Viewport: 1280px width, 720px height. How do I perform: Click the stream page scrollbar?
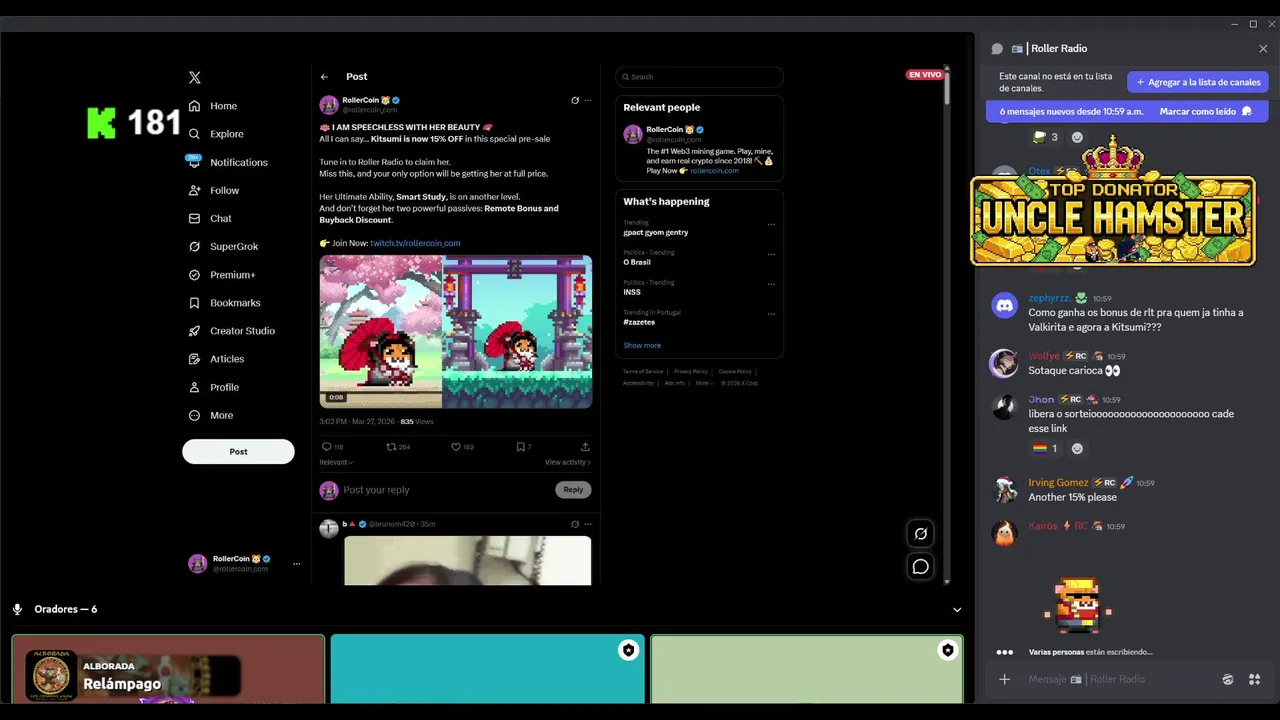pyautogui.click(x=947, y=87)
